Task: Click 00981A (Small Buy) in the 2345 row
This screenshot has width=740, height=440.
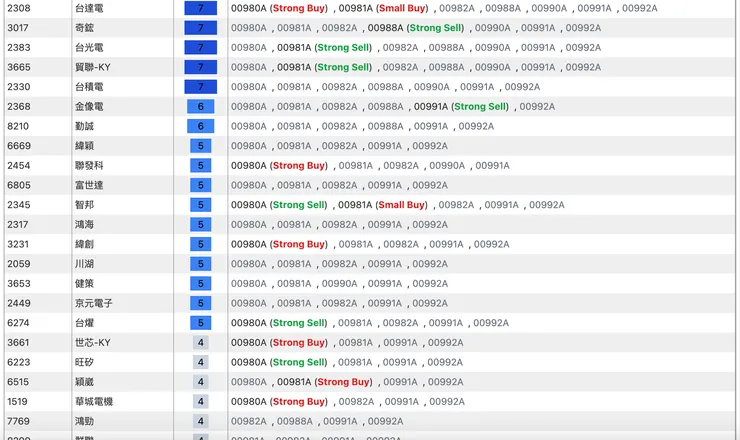Action: pos(383,205)
